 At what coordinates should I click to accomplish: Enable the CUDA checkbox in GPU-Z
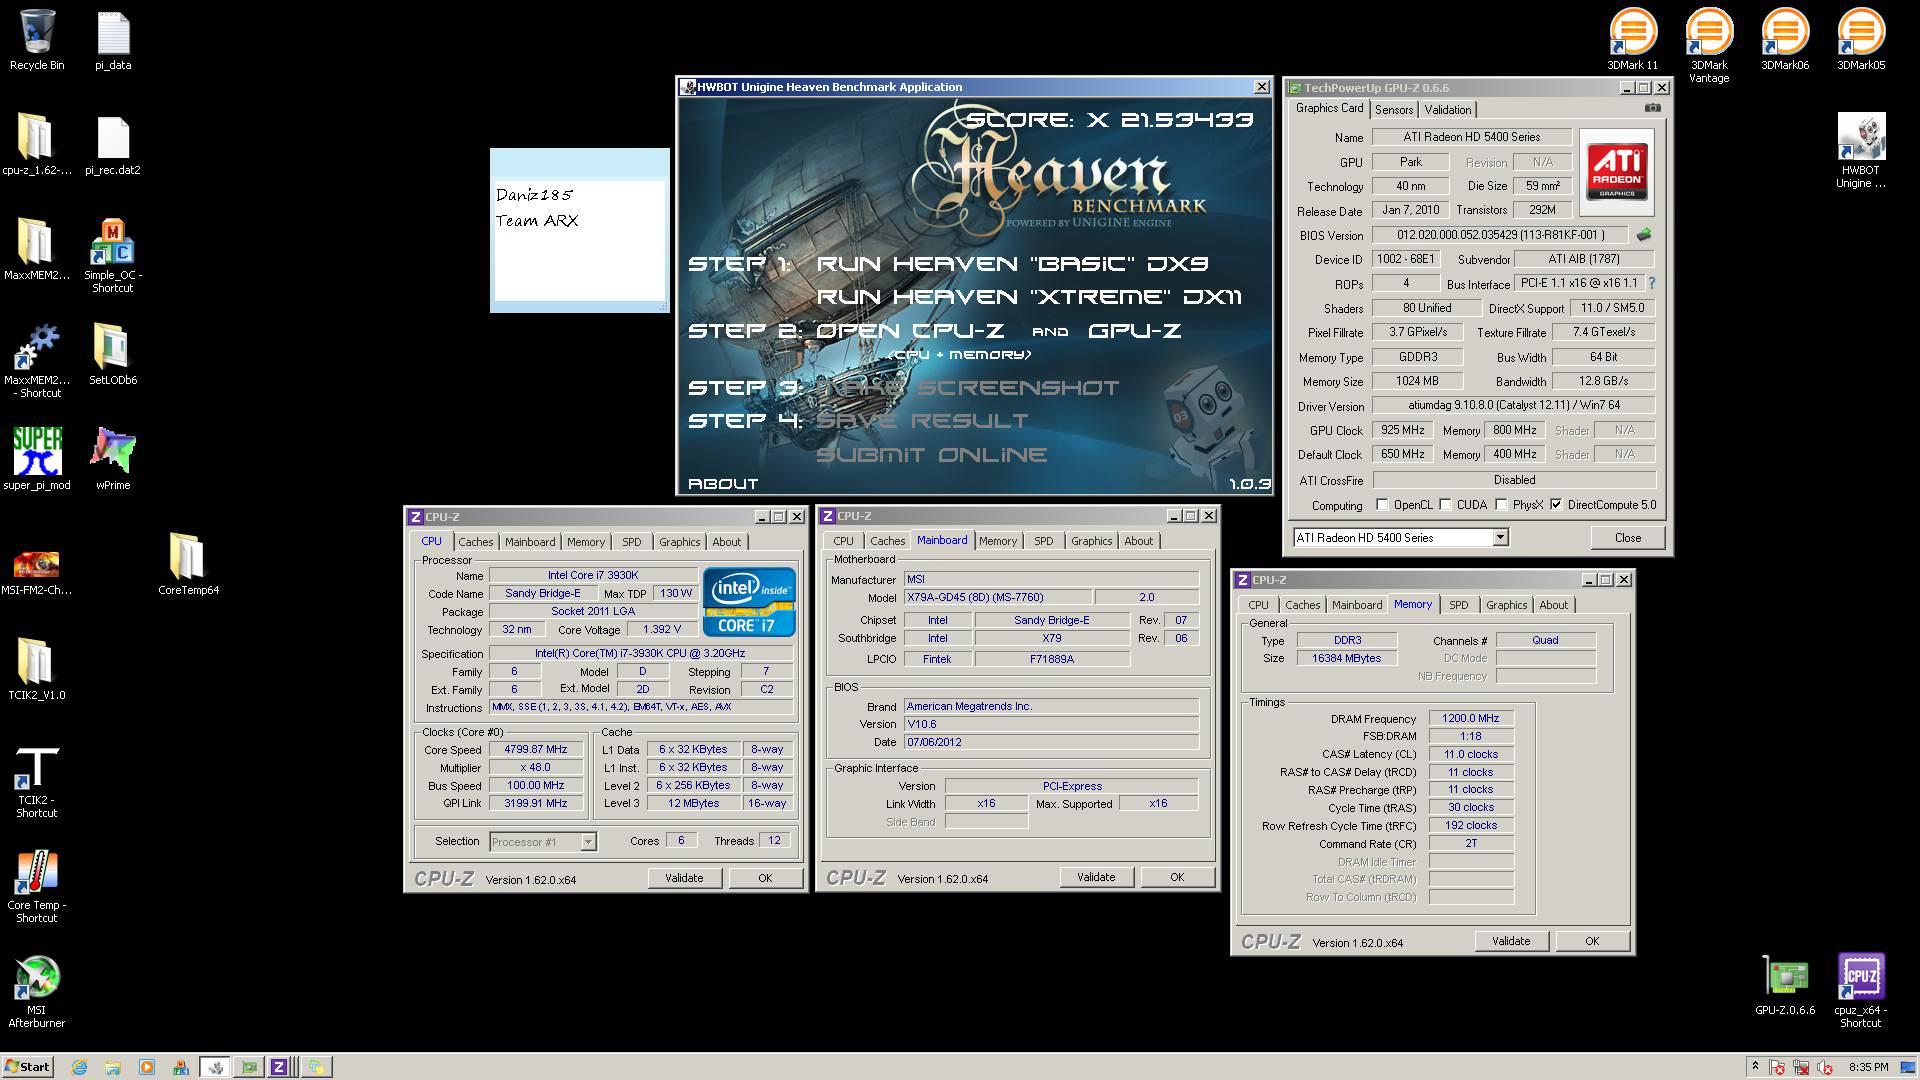point(1445,505)
